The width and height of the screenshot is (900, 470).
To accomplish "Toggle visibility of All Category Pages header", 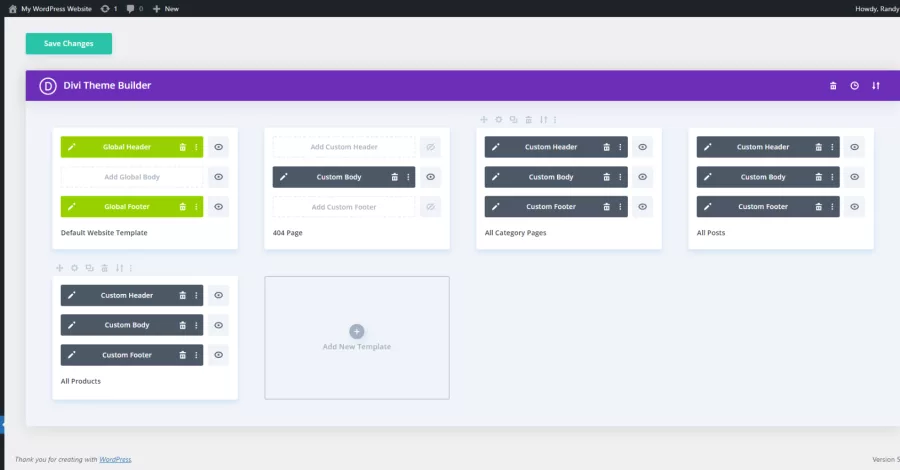I will coord(642,147).
